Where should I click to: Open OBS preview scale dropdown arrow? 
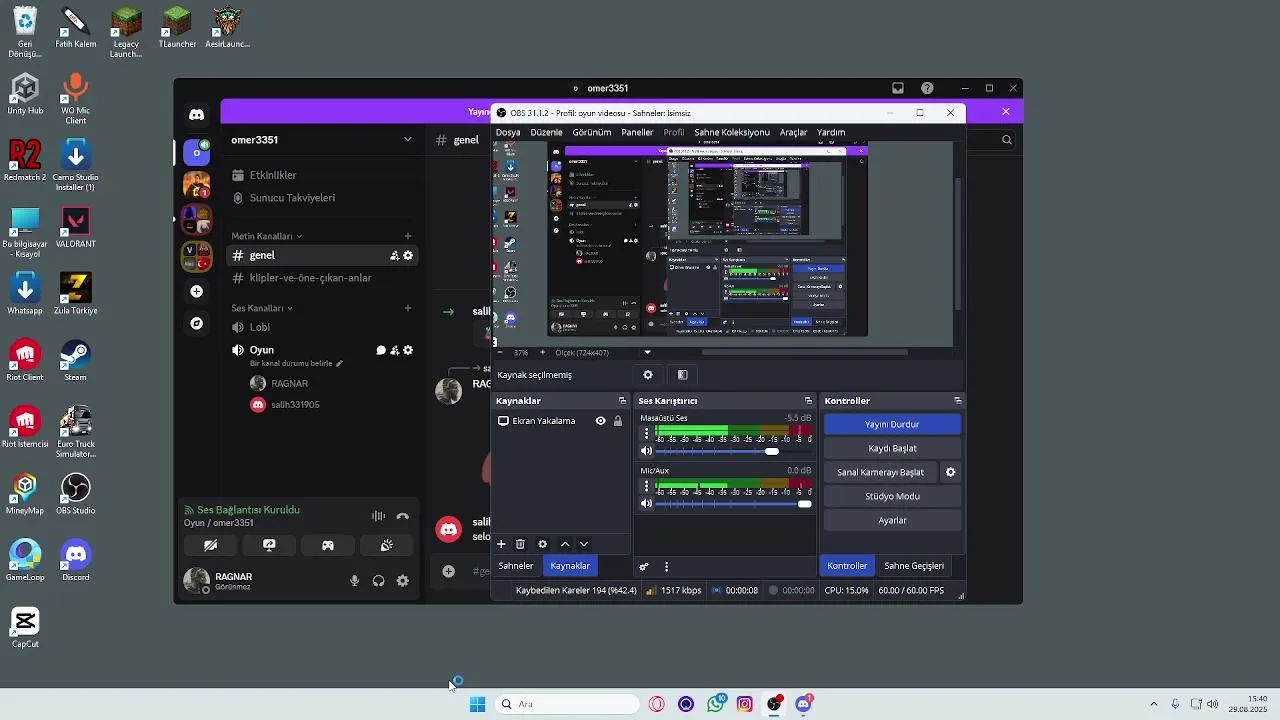tap(647, 352)
